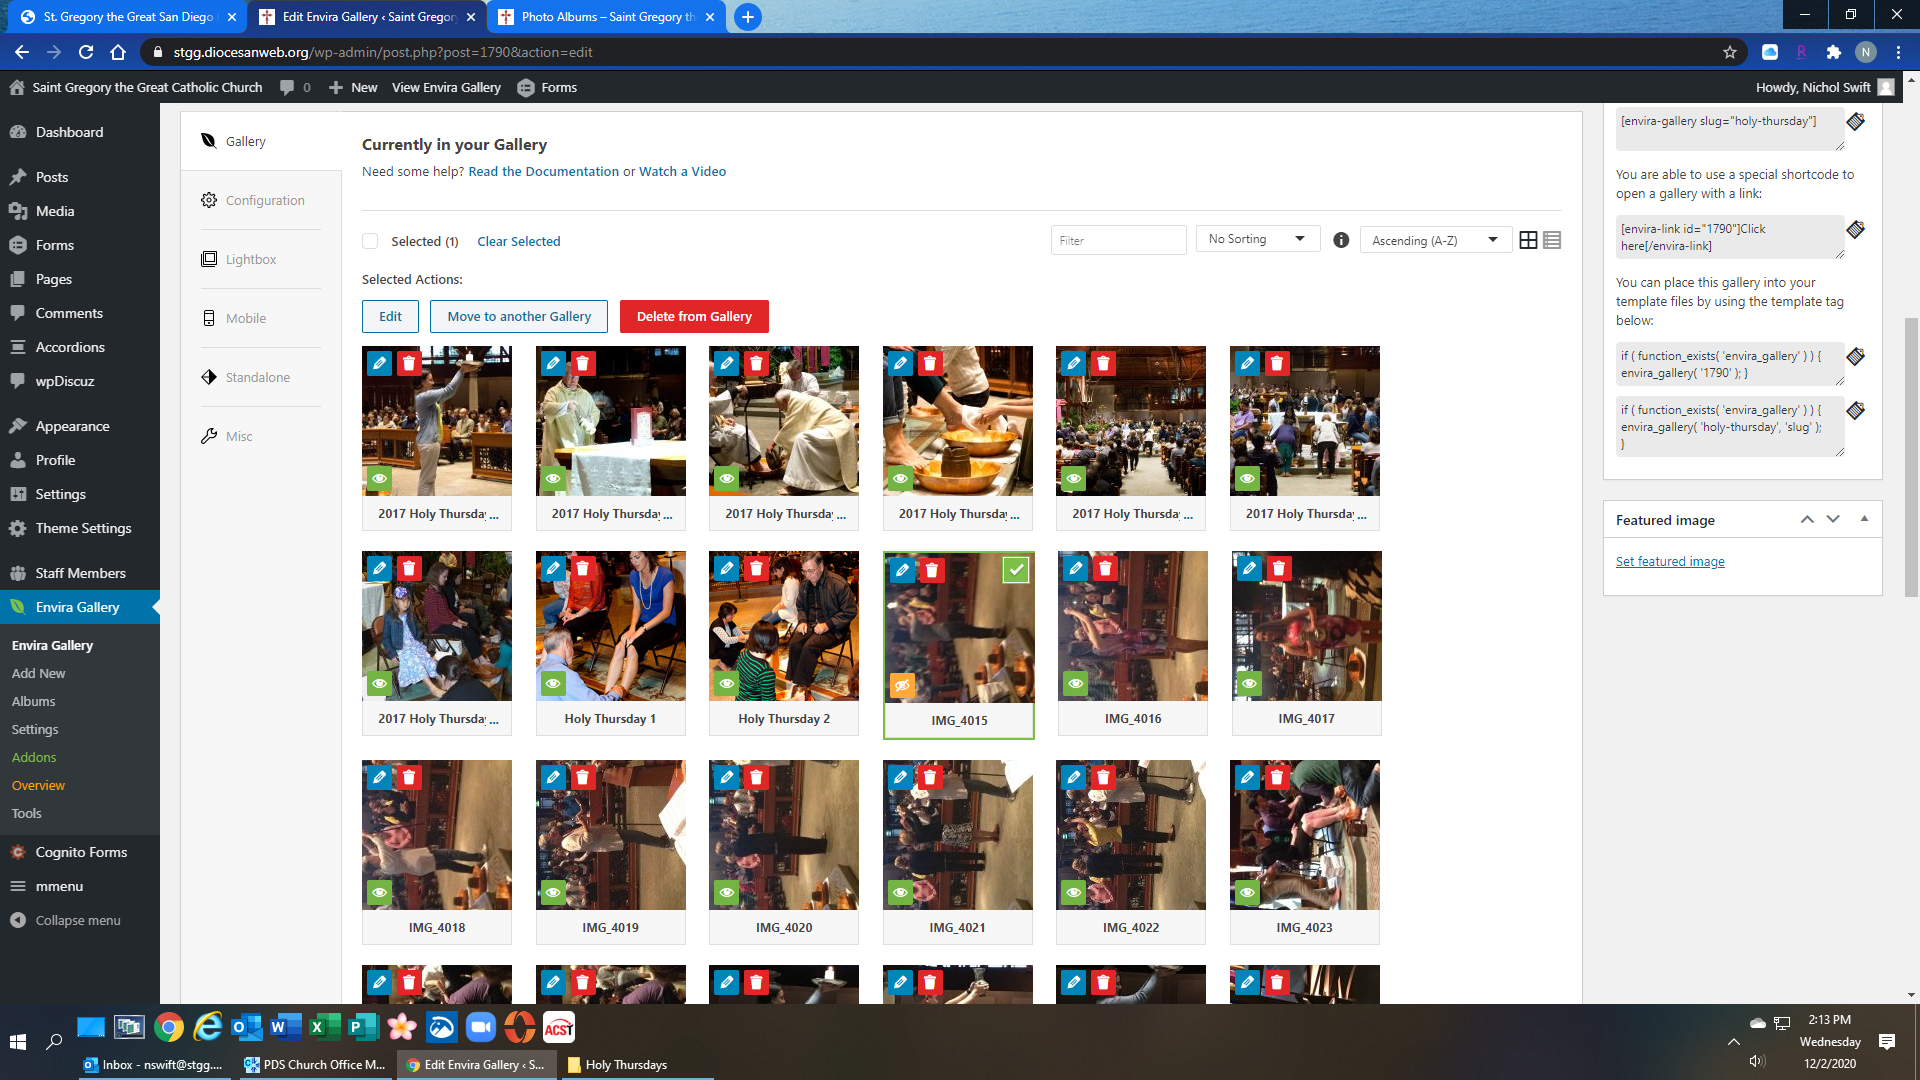Toggle visibility eye on IMG_4015
1920x1080 pixels.
(x=902, y=685)
